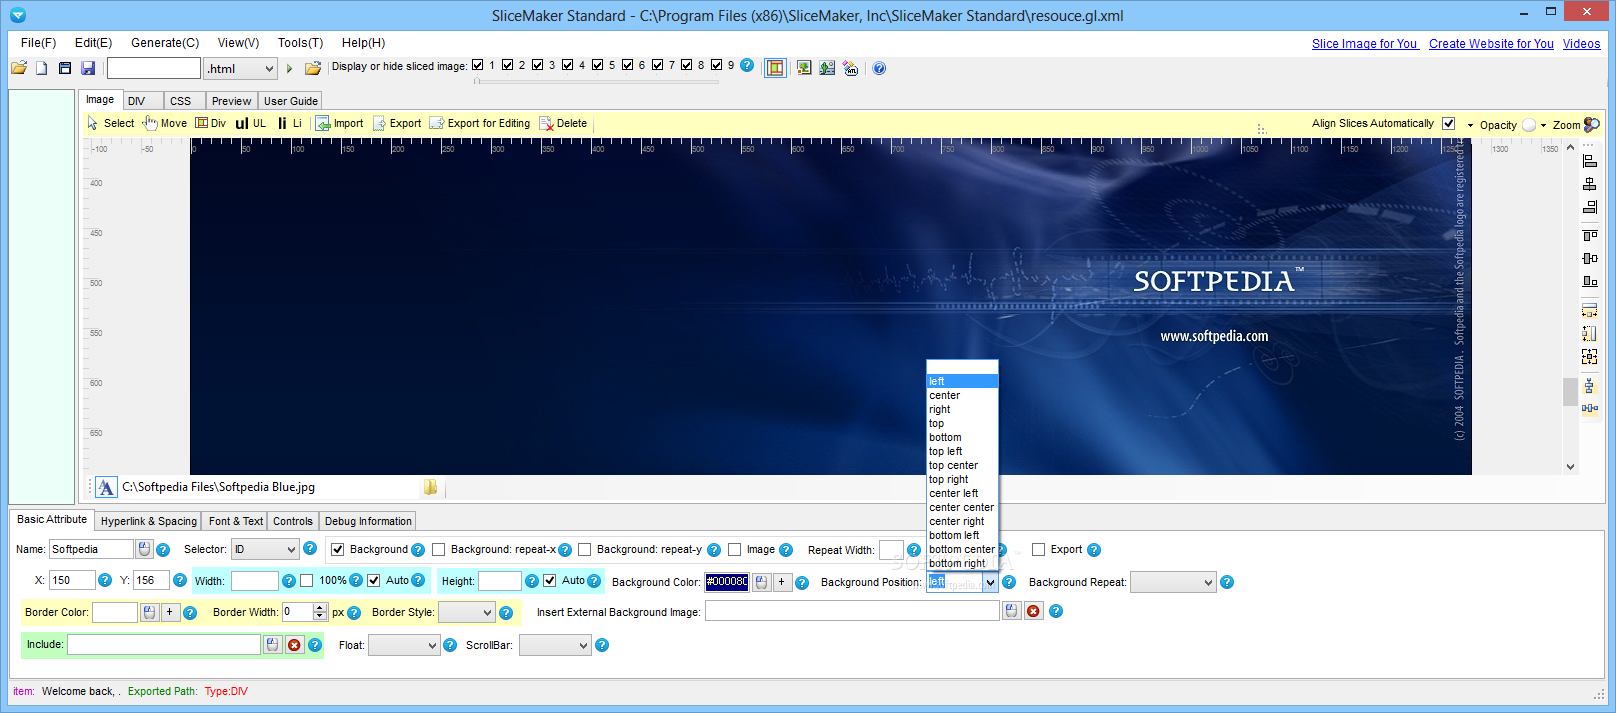Delete the selected slice
This screenshot has height=713, width=1616.
click(x=563, y=123)
